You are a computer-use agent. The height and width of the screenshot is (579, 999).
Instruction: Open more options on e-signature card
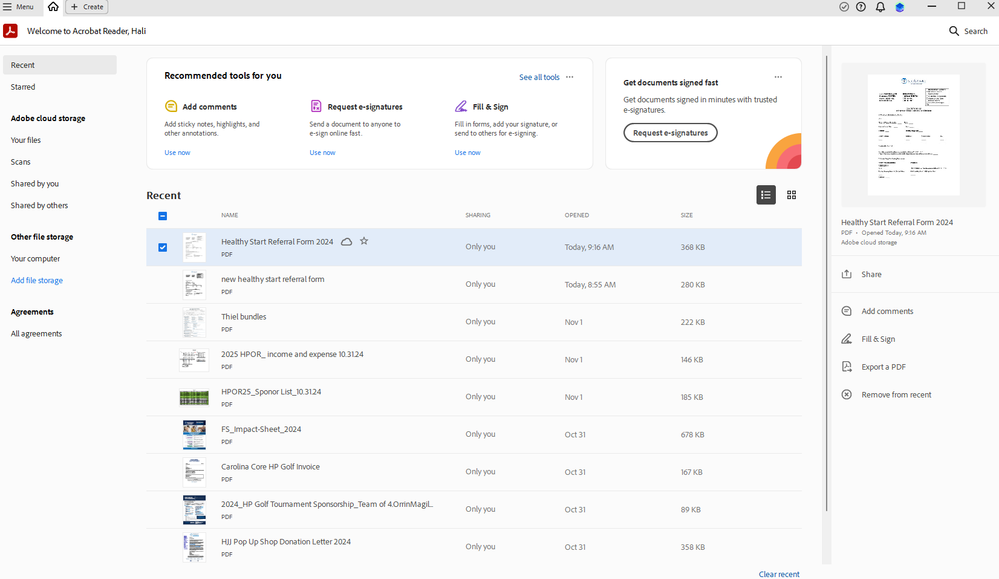coord(778,77)
